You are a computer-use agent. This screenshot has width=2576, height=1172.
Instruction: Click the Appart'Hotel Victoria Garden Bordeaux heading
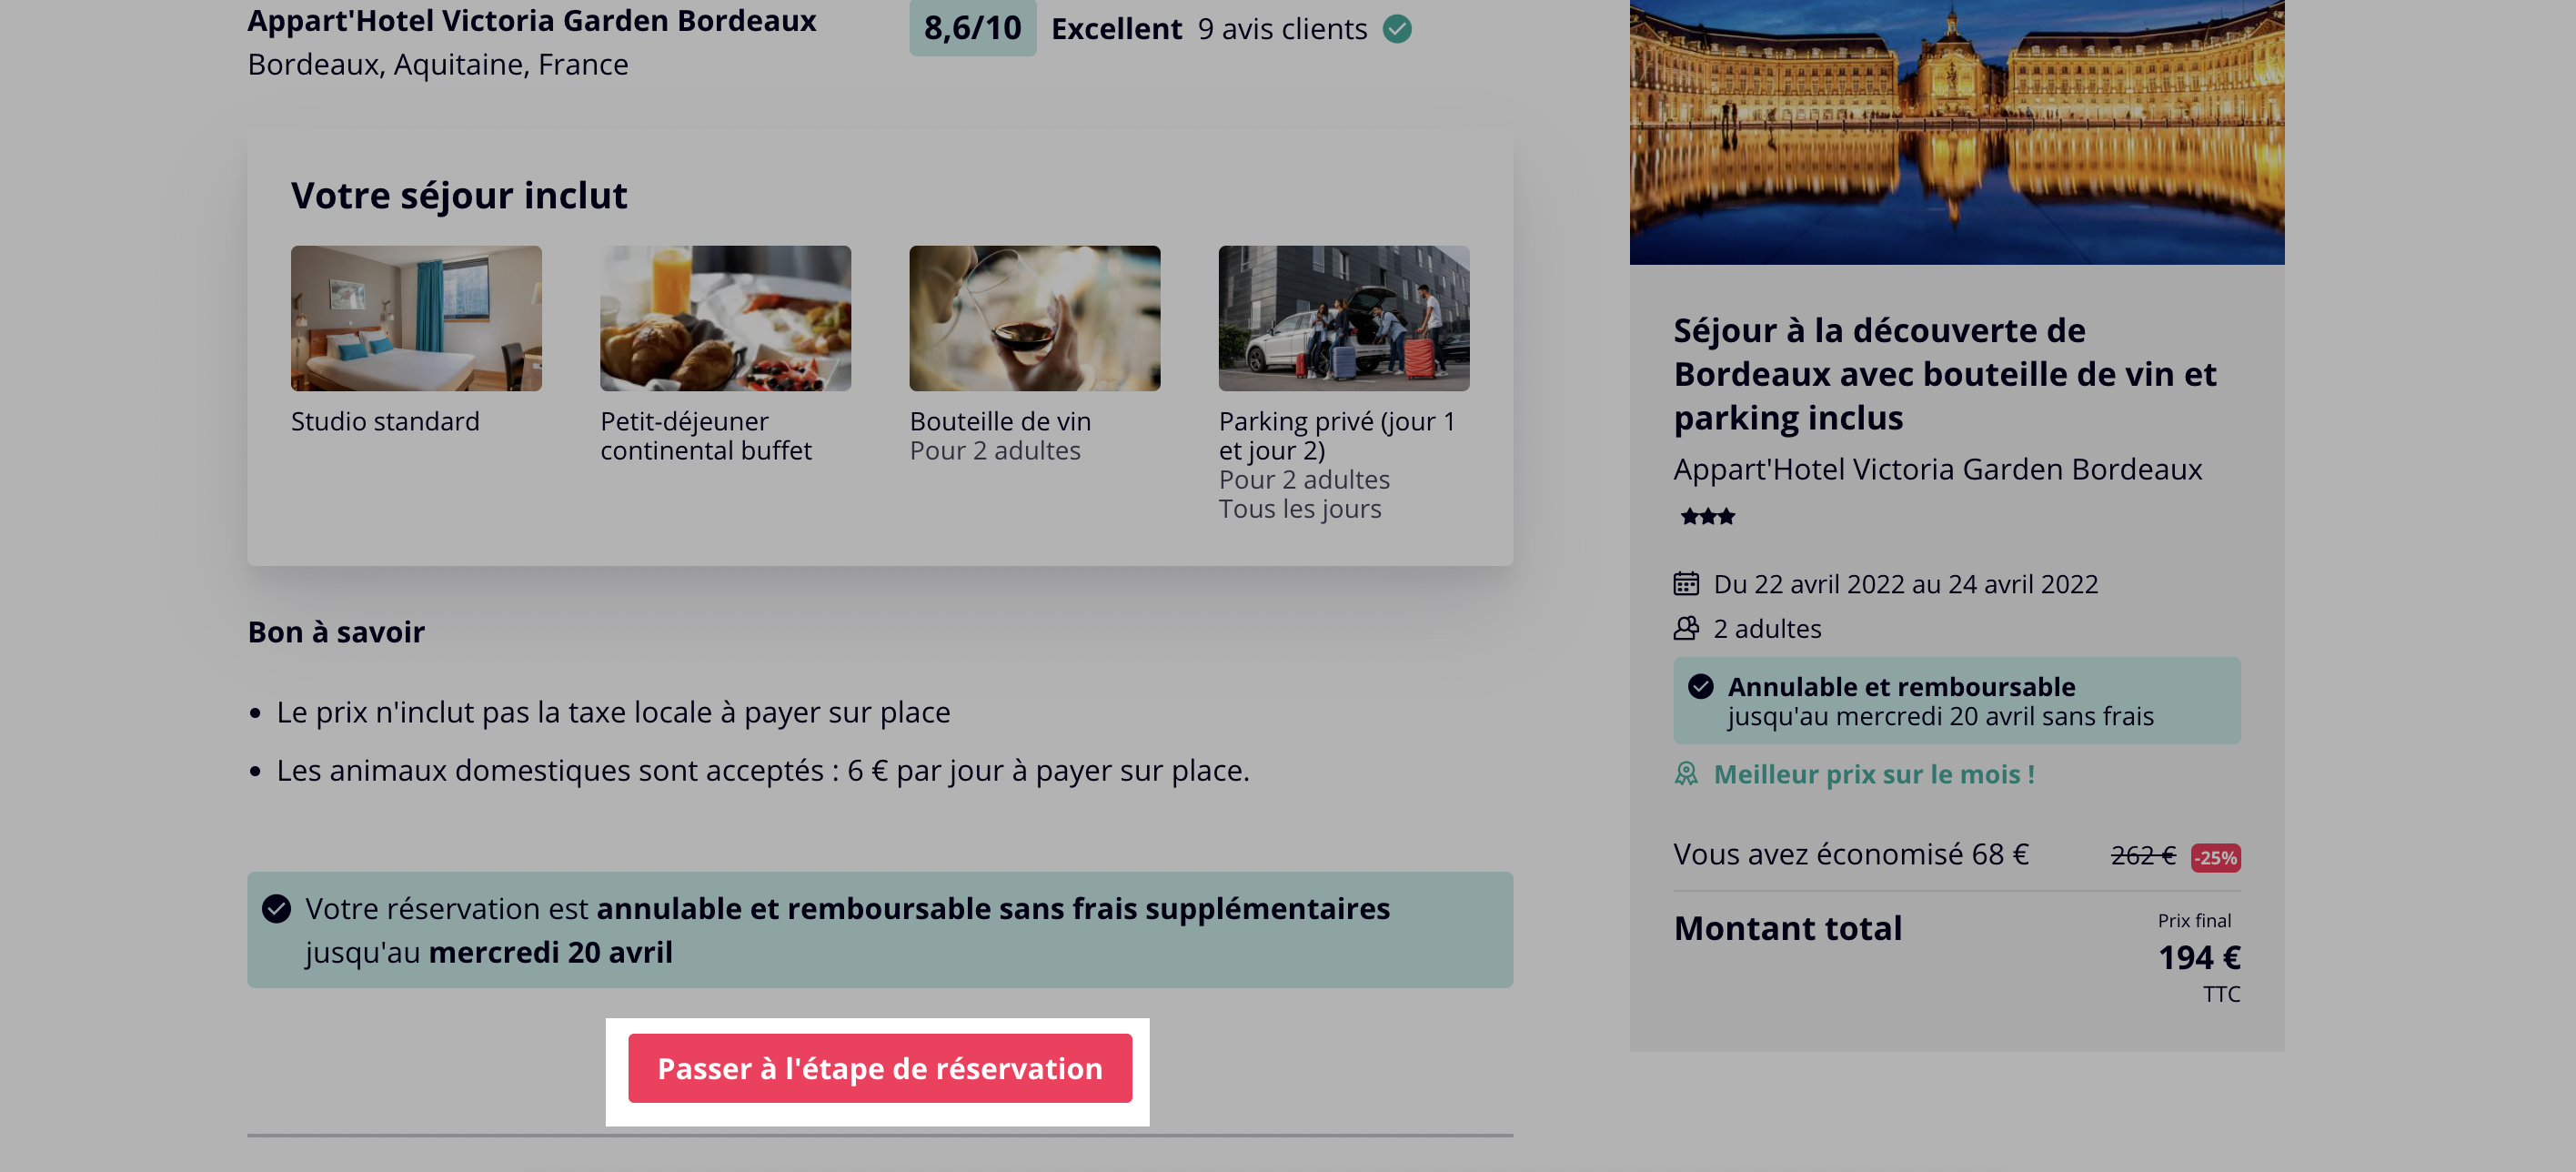point(531,20)
